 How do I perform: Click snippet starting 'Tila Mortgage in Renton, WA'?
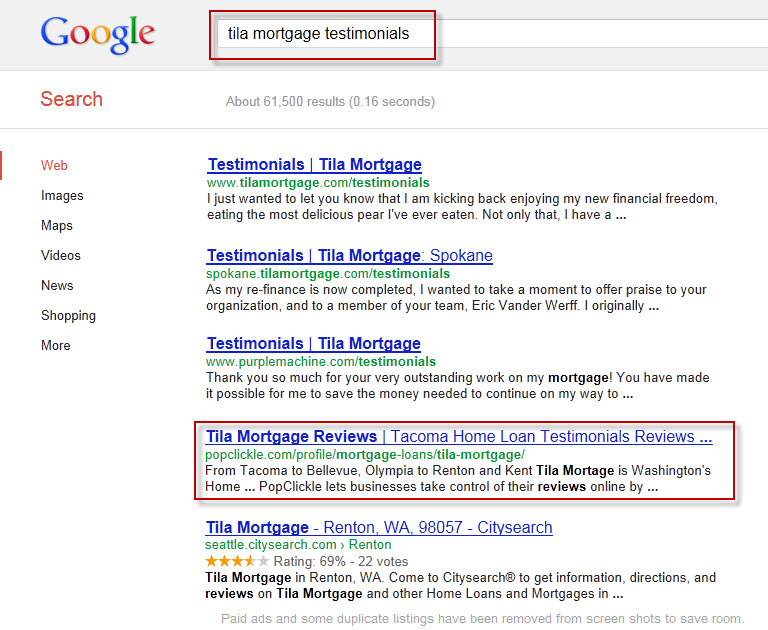coord(460,585)
